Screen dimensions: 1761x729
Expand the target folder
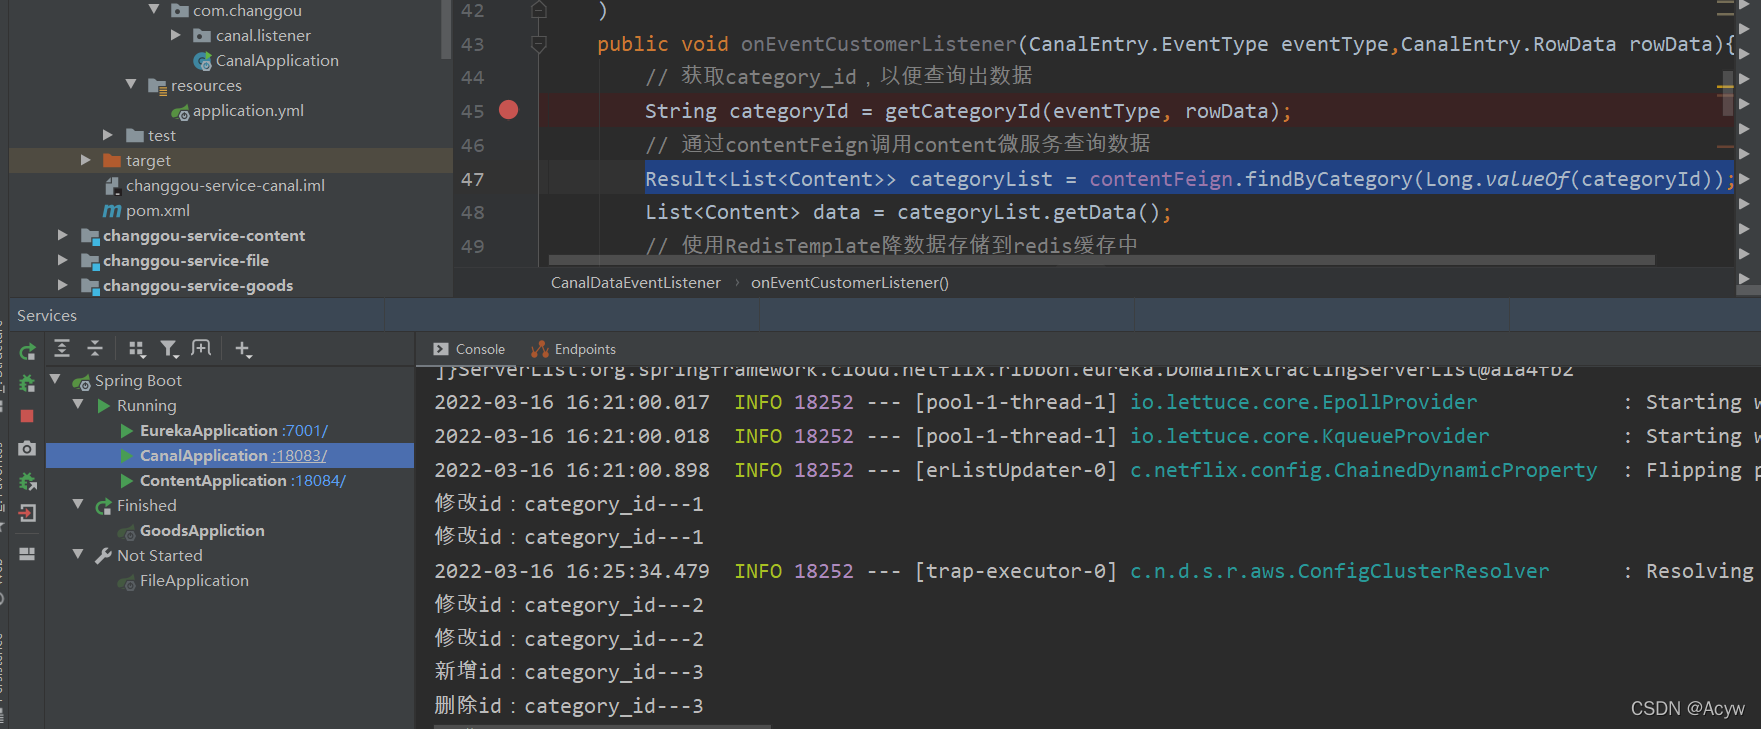click(x=85, y=160)
